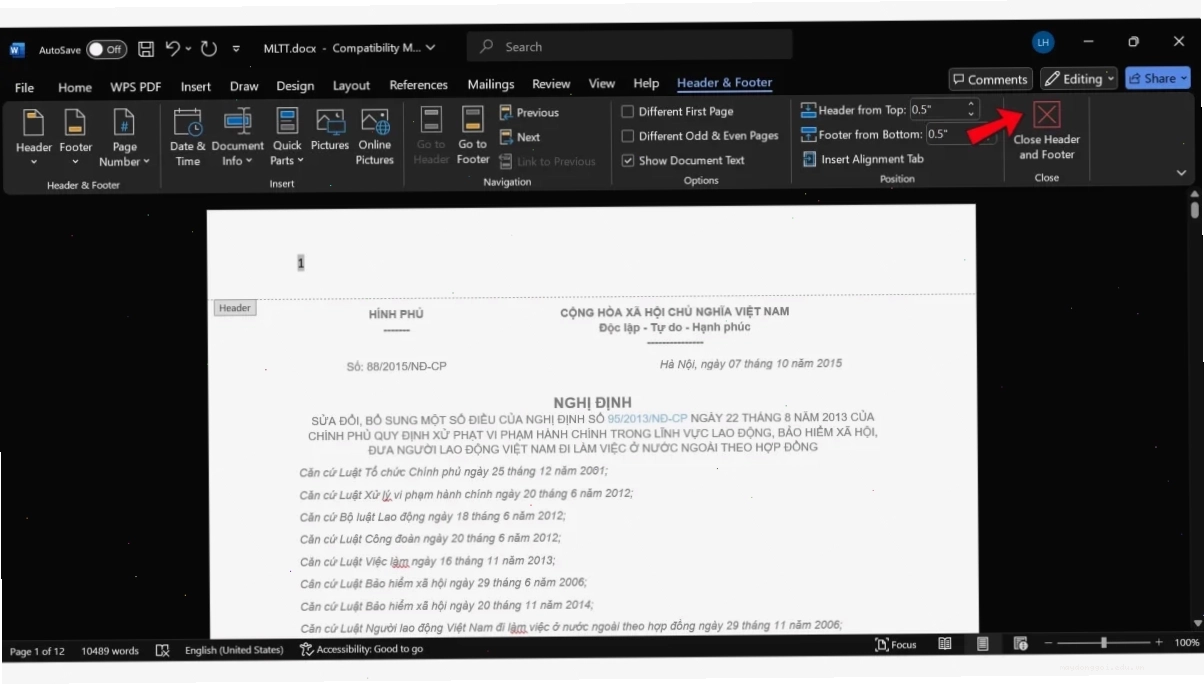Open the Editing mode dropdown
Screen dimensions: 1204x684
1079,79
